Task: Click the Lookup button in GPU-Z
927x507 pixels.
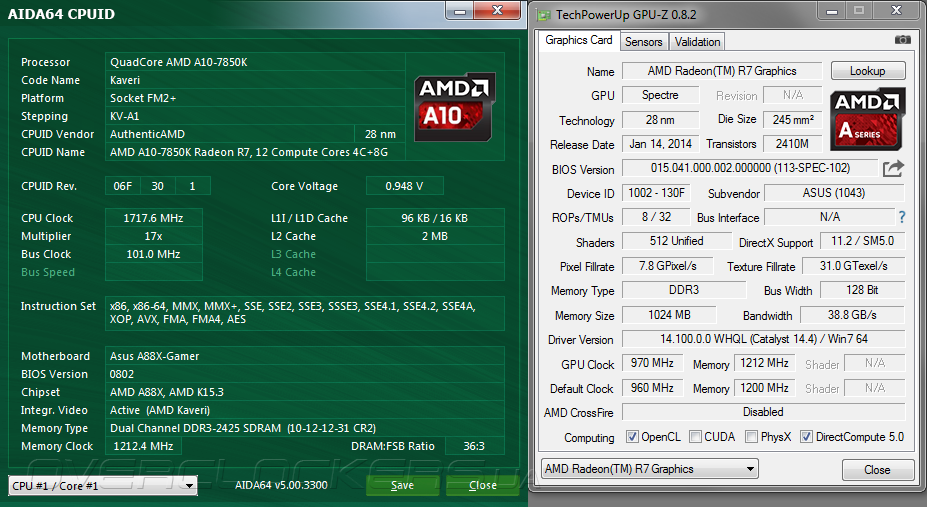Action: coord(868,71)
